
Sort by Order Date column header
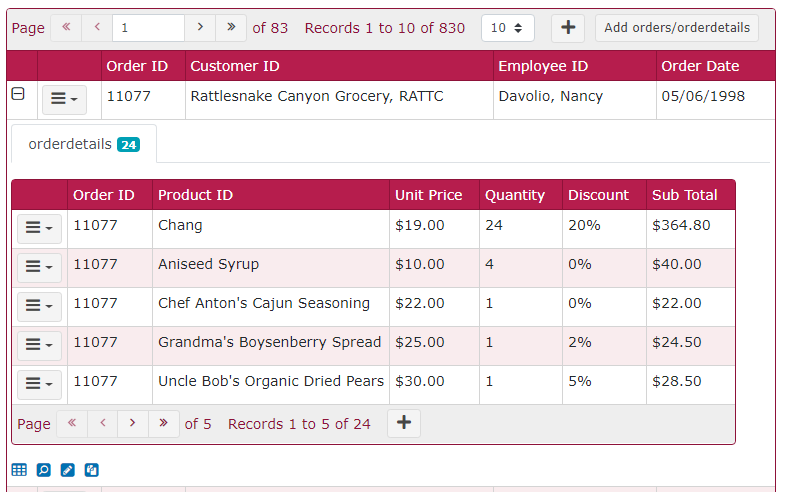(x=700, y=66)
